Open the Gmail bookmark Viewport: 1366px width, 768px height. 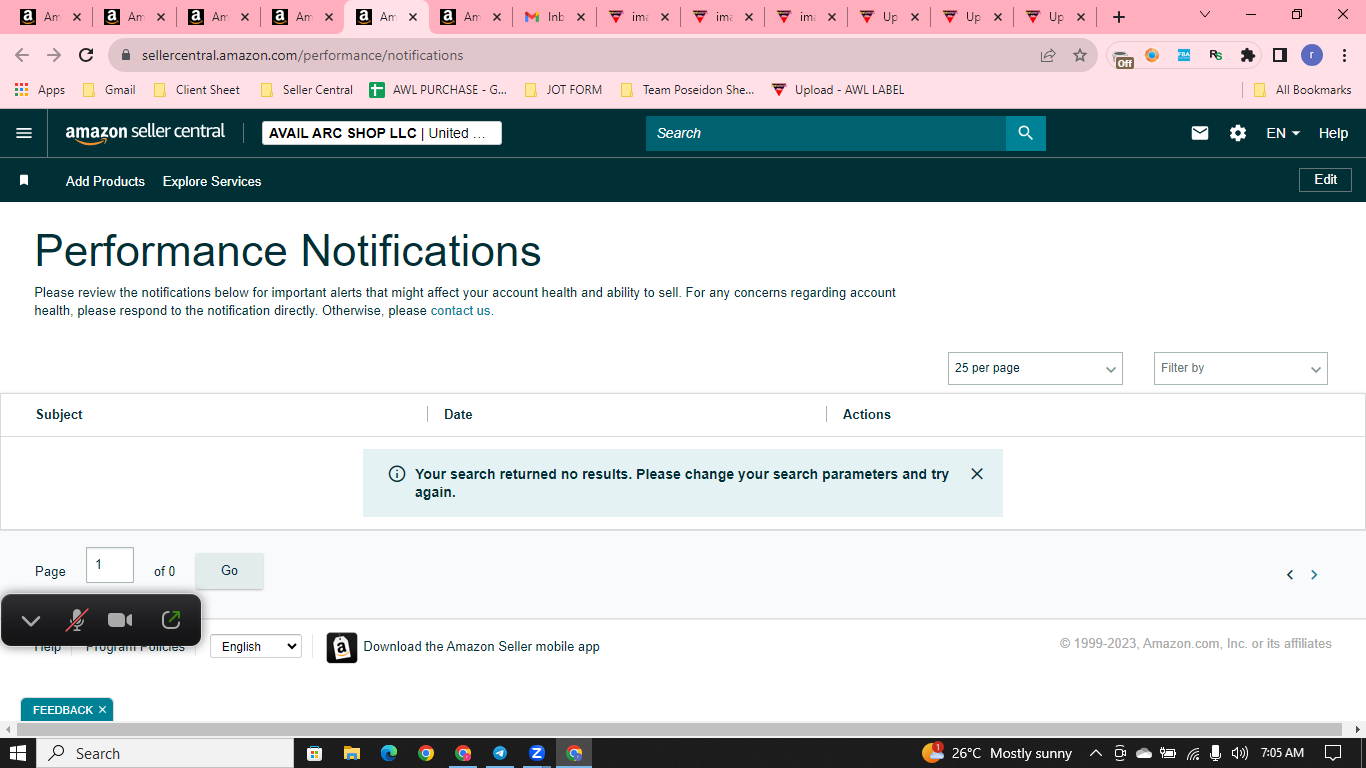click(x=108, y=90)
